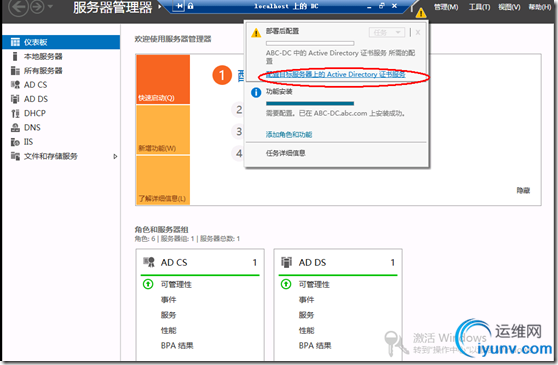Click 配置目标服务器上的 Active Directory 证书服务 link
The height and width of the screenshot is (365, 558).
(336, 74)
